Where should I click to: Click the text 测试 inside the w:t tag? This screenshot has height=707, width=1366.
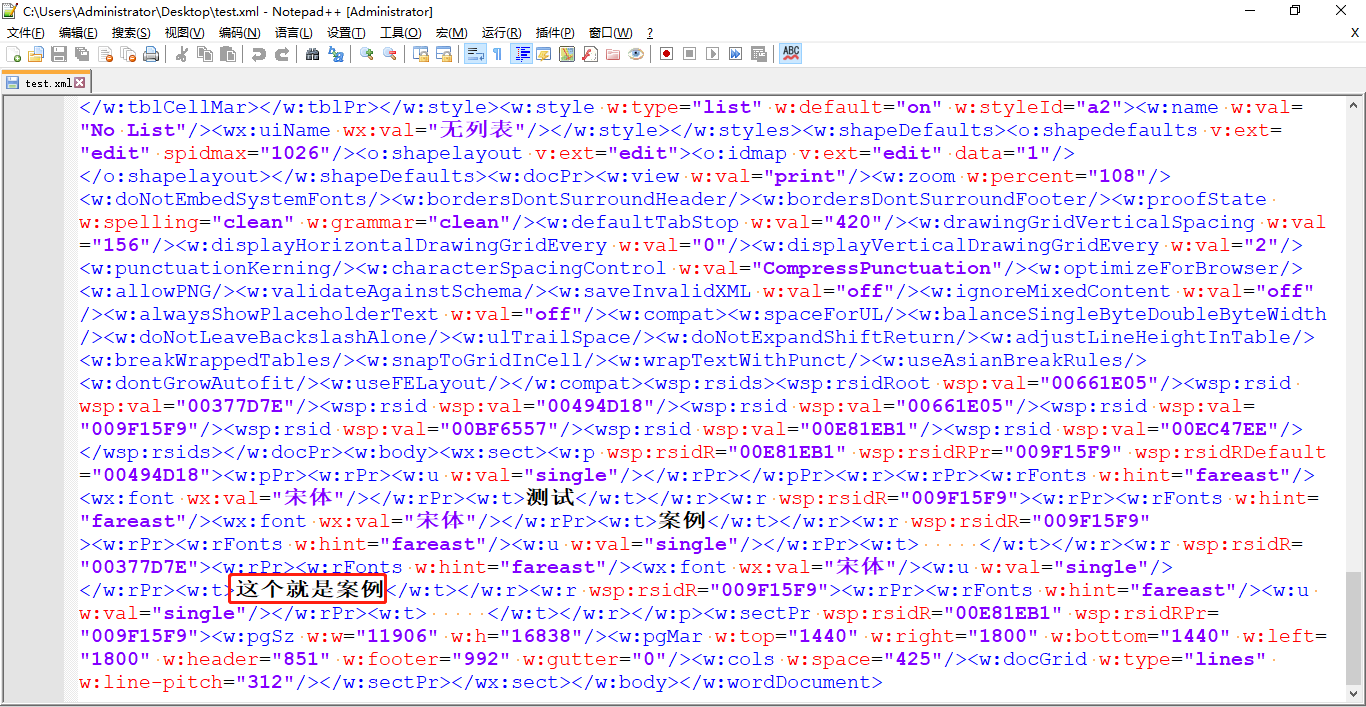coord(550,498)
